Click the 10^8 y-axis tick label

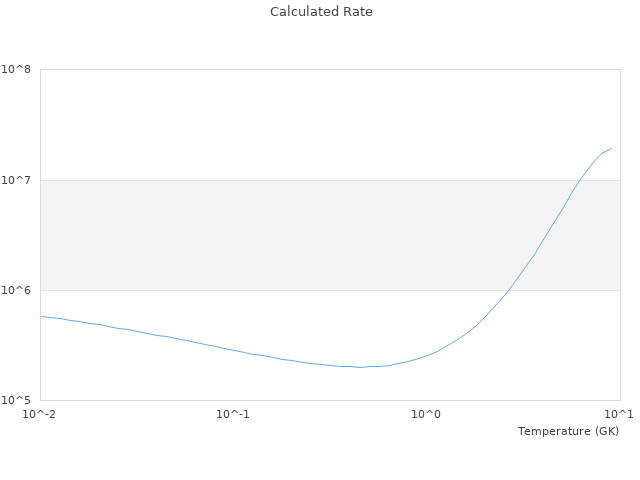click(16, 70)
